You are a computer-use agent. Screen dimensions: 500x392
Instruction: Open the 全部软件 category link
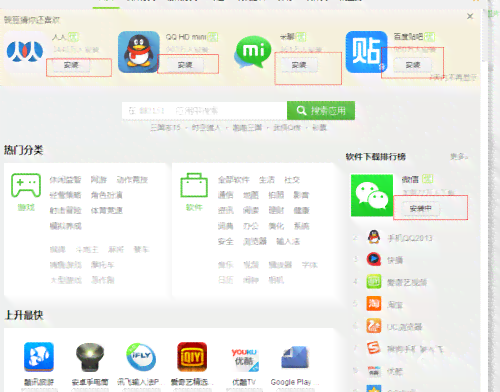[x=234, y=180]
